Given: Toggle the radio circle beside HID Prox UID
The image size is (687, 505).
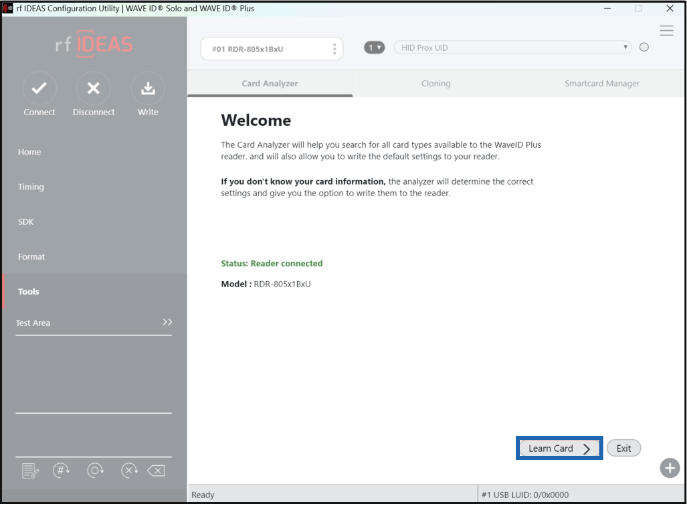Looking at the screenshot, I should [x=644, y=47].
